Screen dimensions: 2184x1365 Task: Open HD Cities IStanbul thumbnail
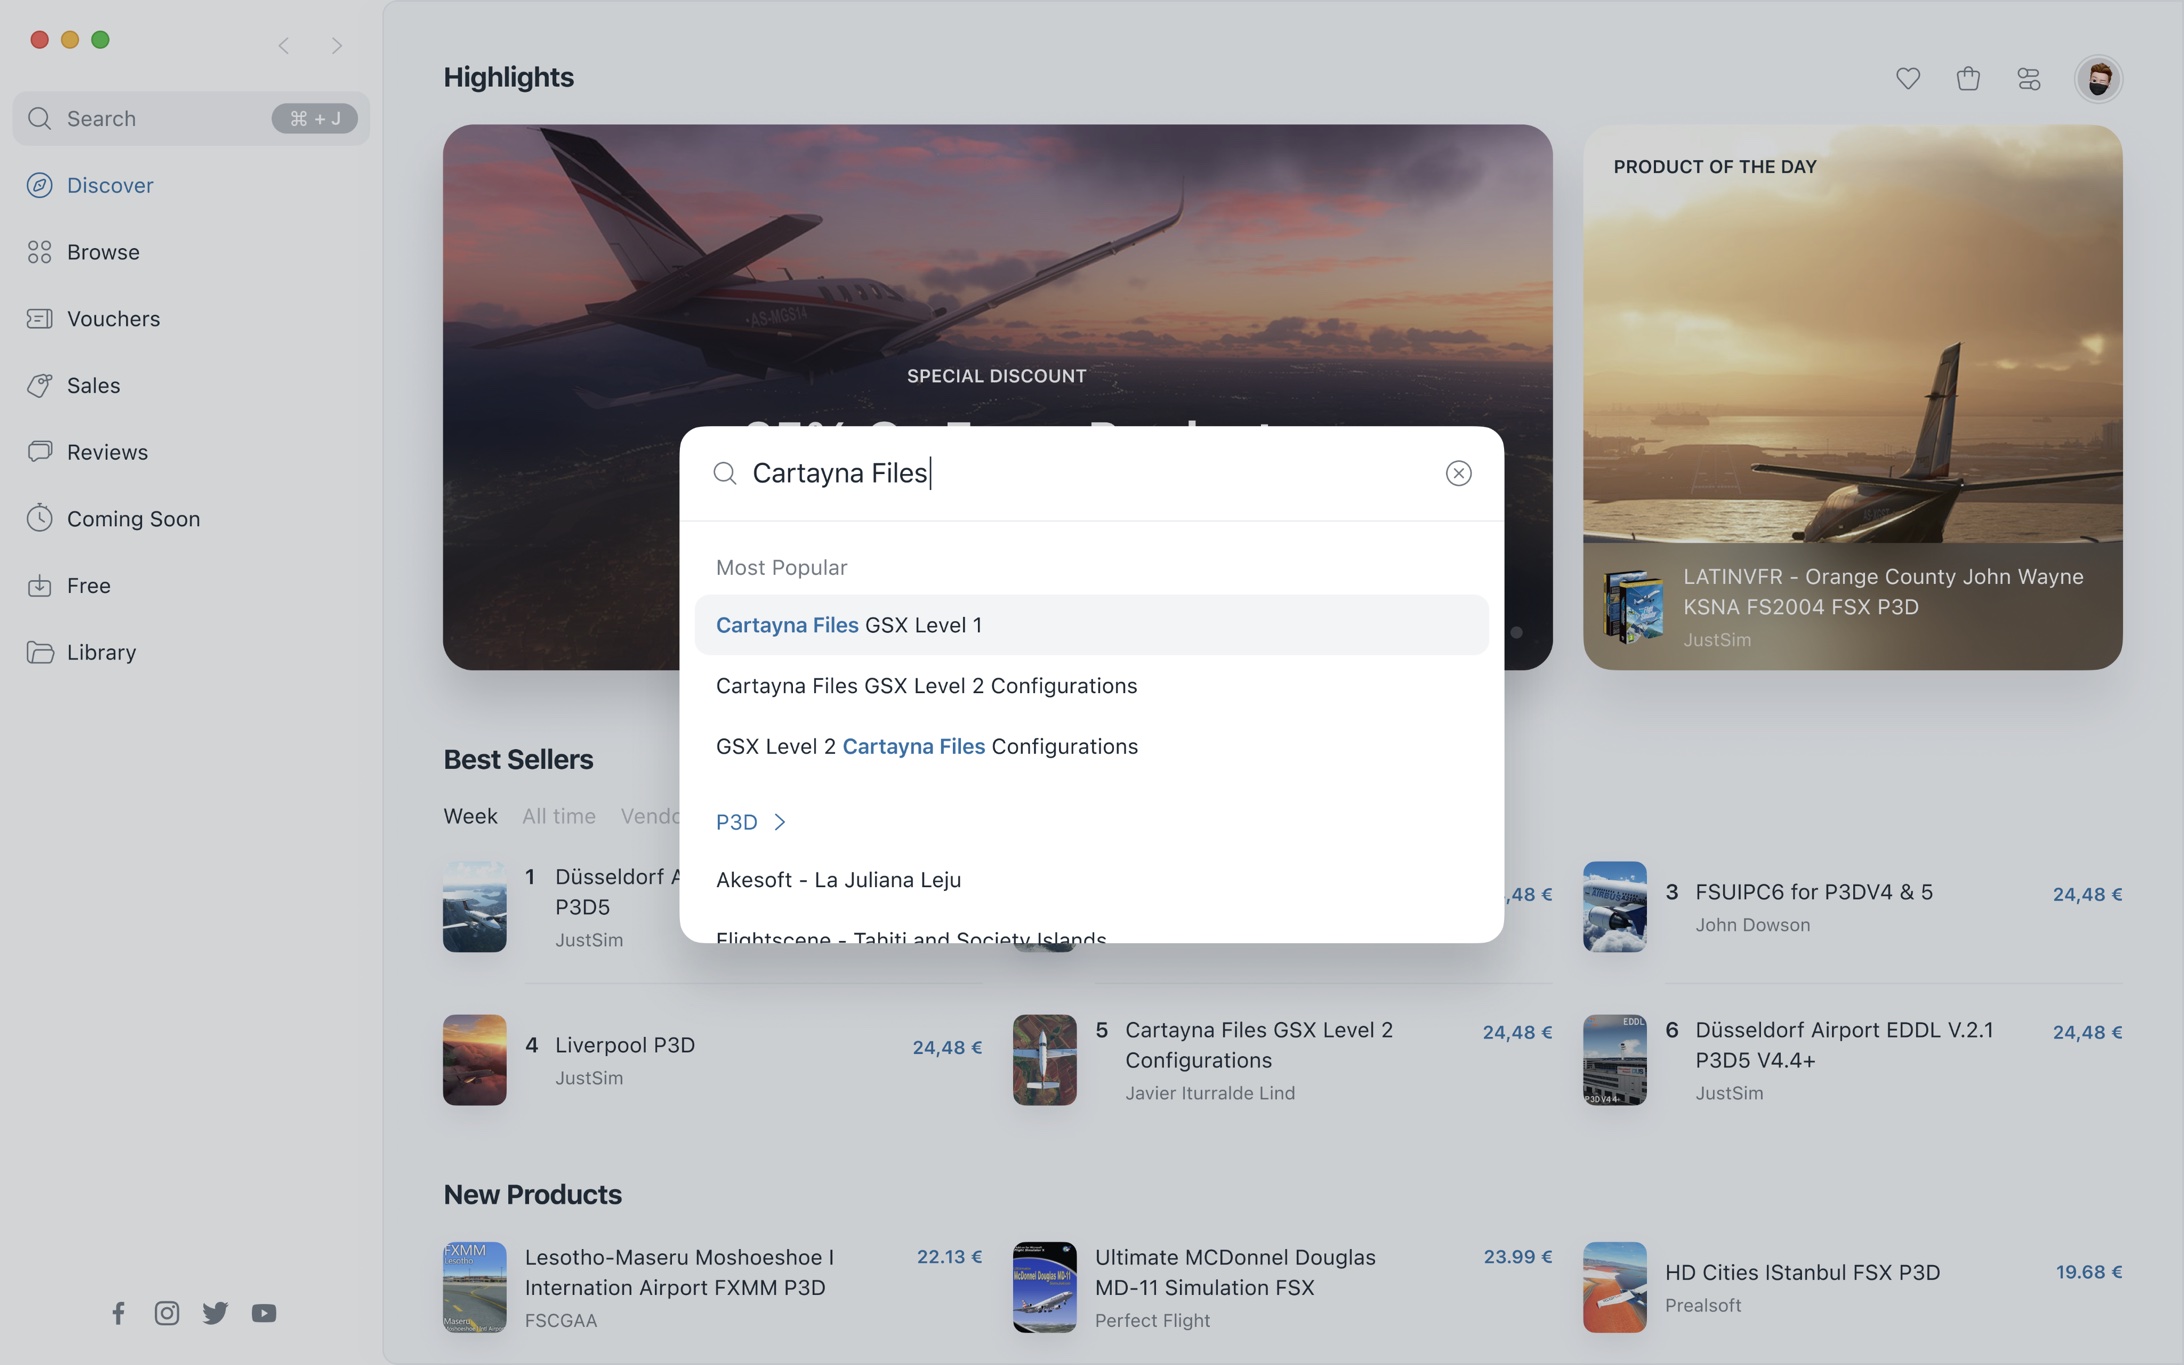pos(1614,1287)
